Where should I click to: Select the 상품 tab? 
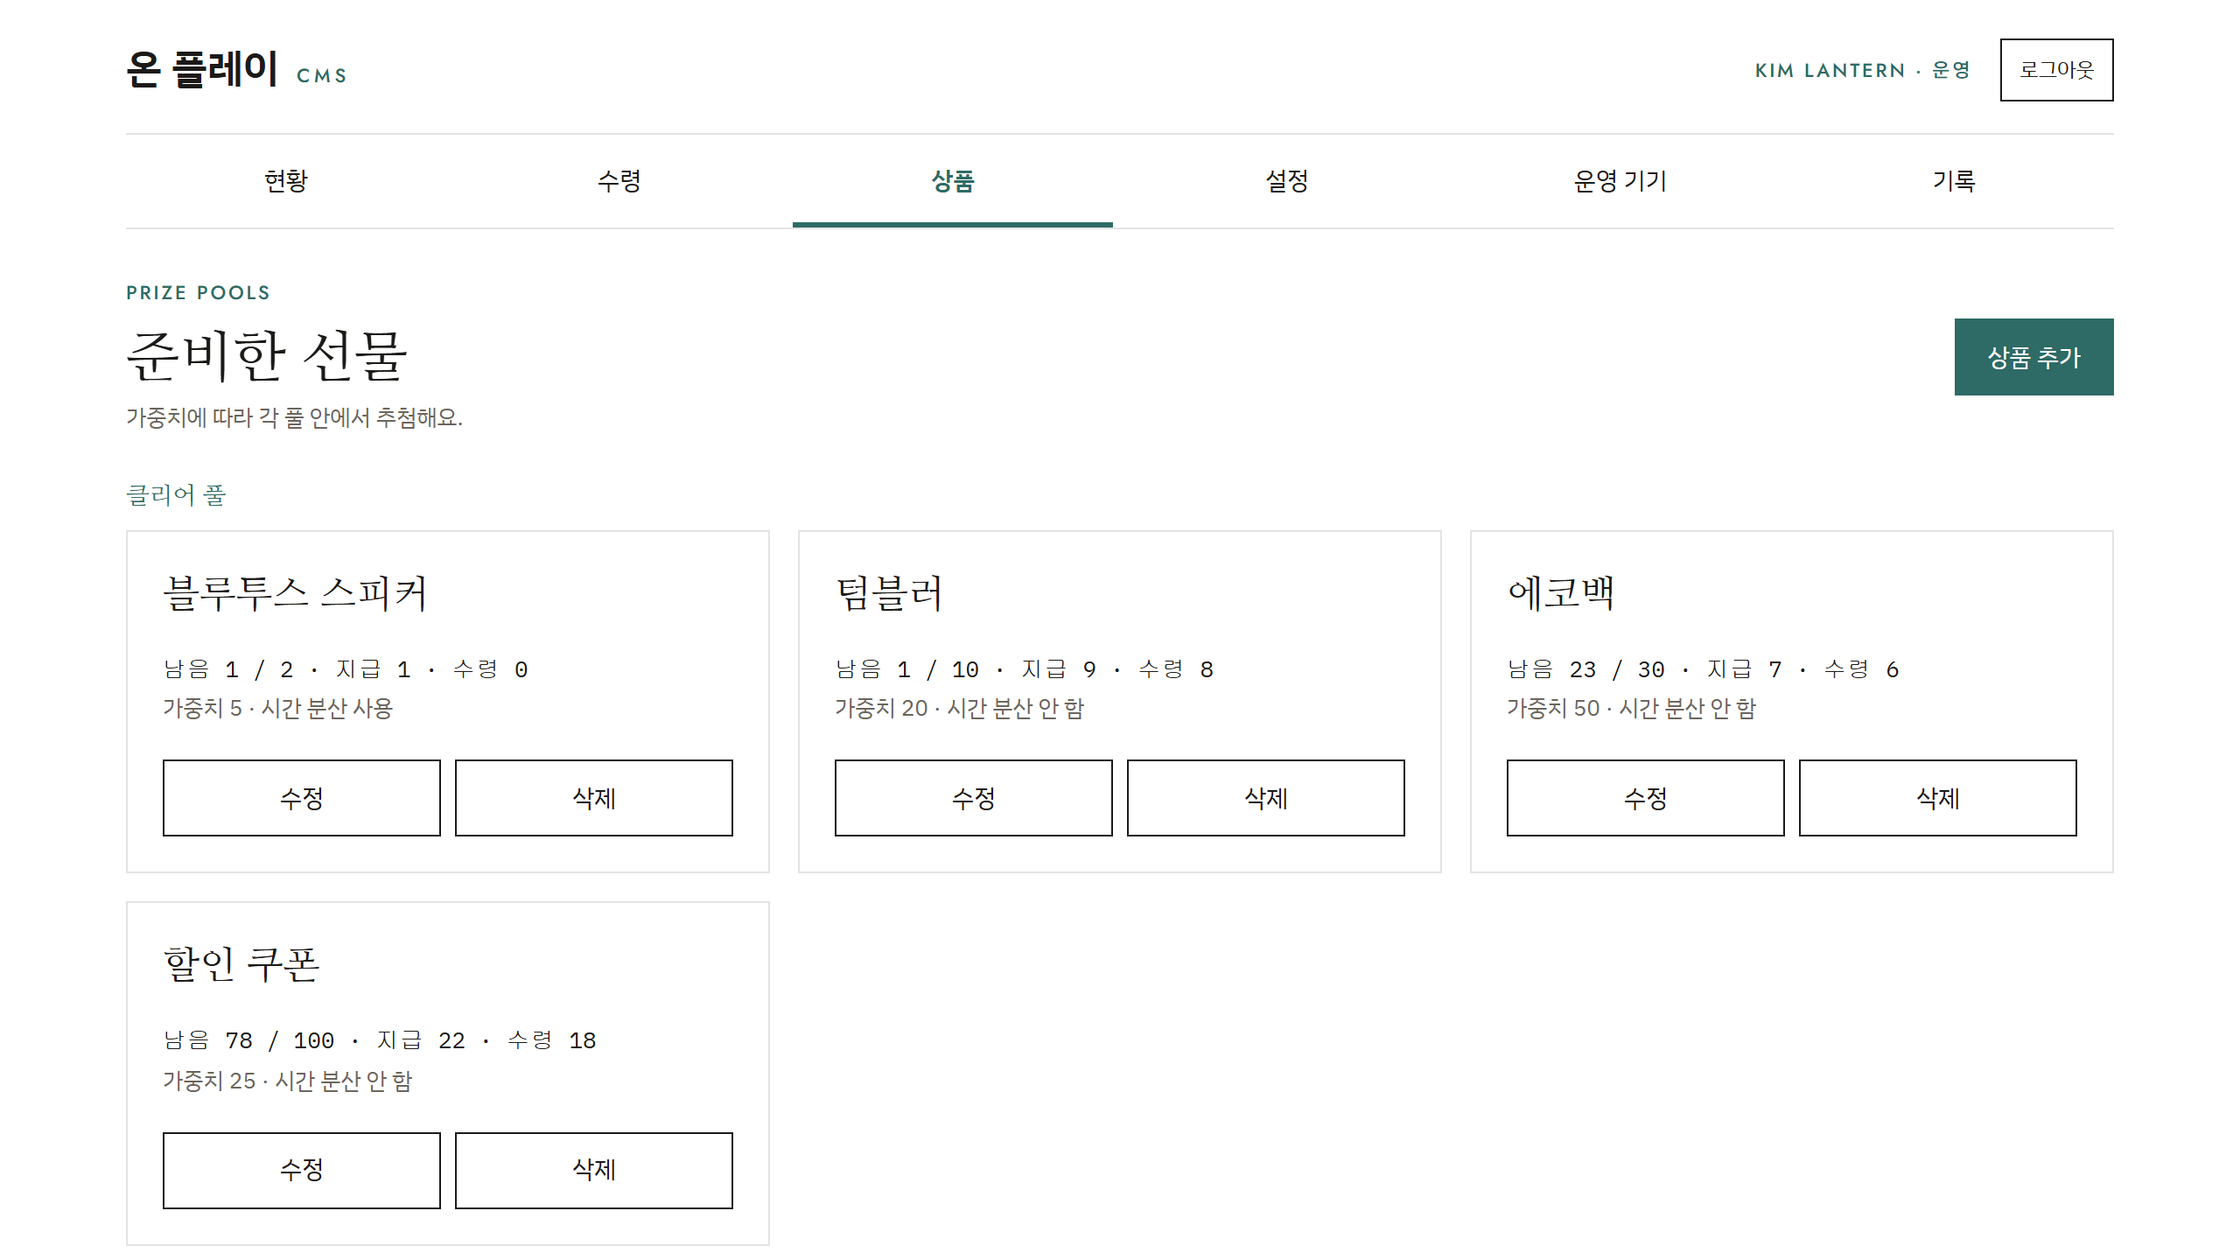[x=952, y=181]
